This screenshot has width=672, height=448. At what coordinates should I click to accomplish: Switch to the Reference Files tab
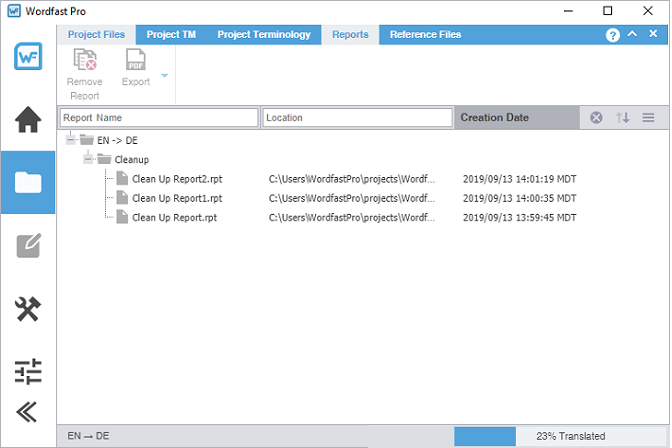(425, 34)
